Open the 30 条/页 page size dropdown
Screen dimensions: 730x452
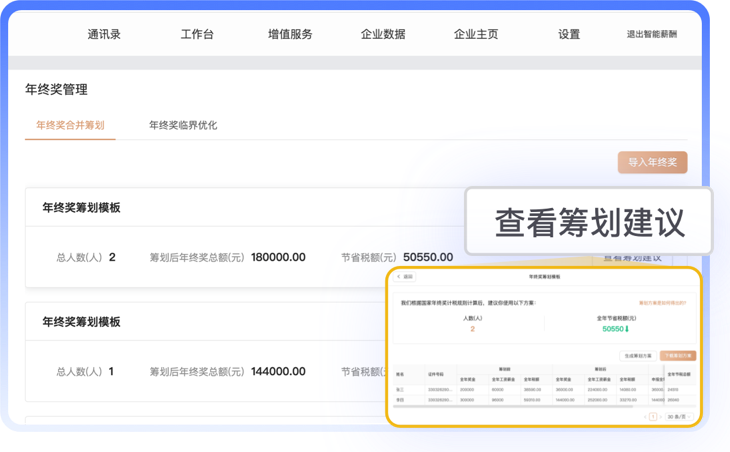(x=678, y=416)
